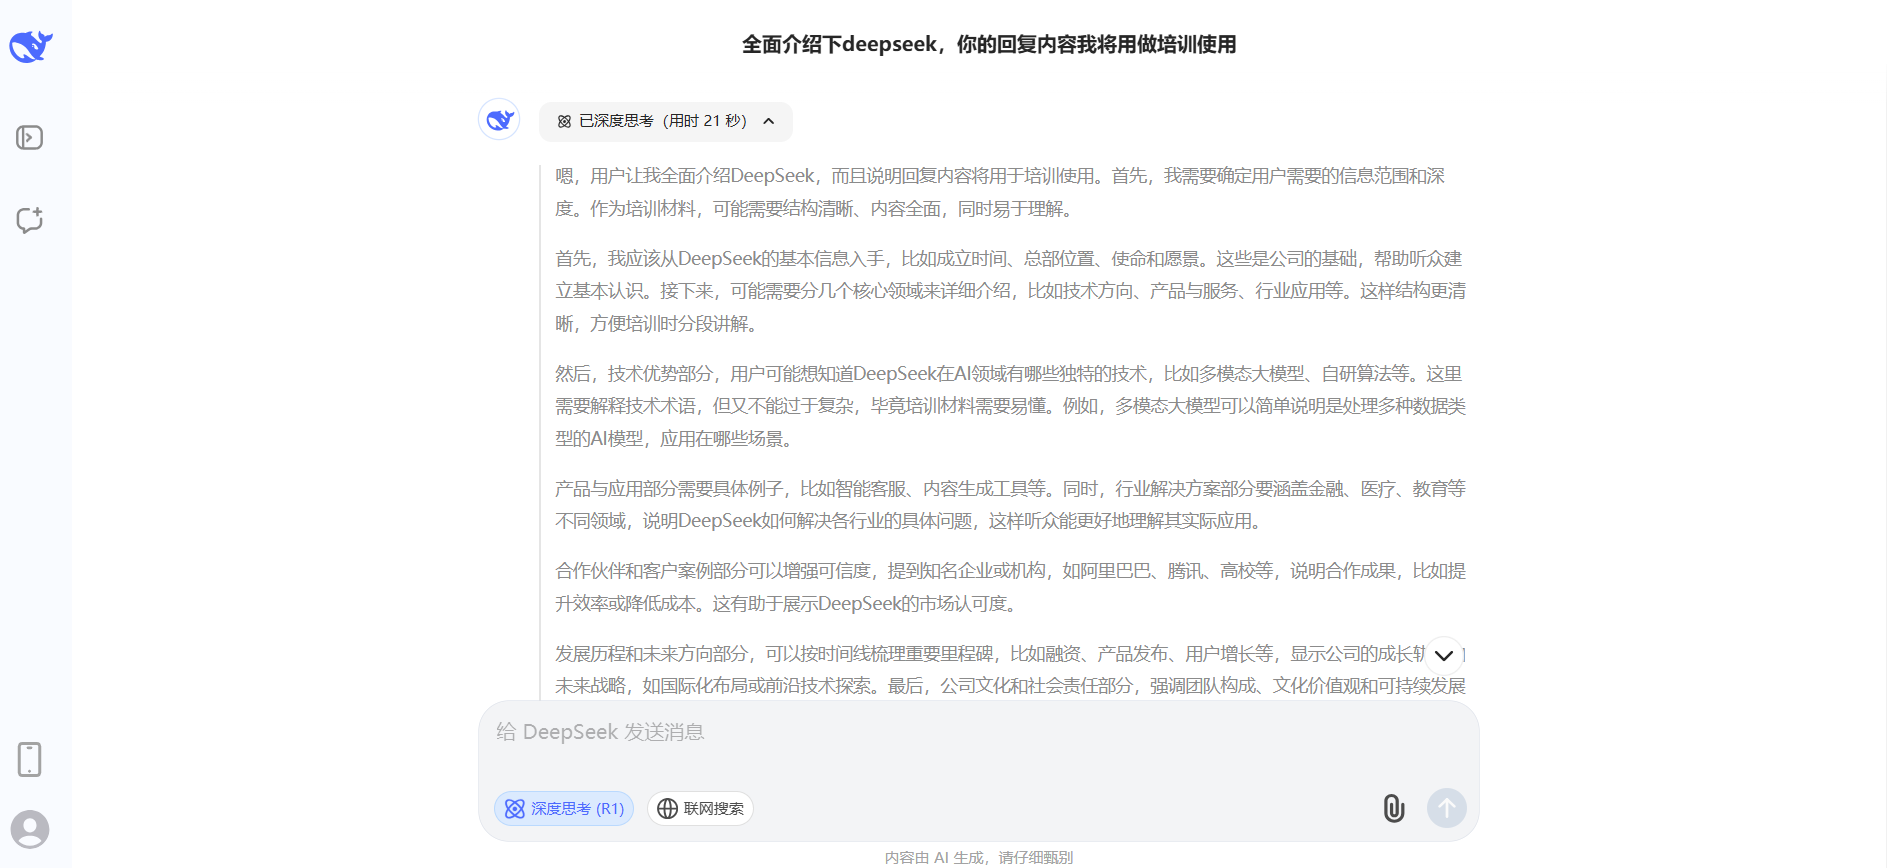Enable 联网搜索 web search
The image size is (1887, 868).
(700, 808)
